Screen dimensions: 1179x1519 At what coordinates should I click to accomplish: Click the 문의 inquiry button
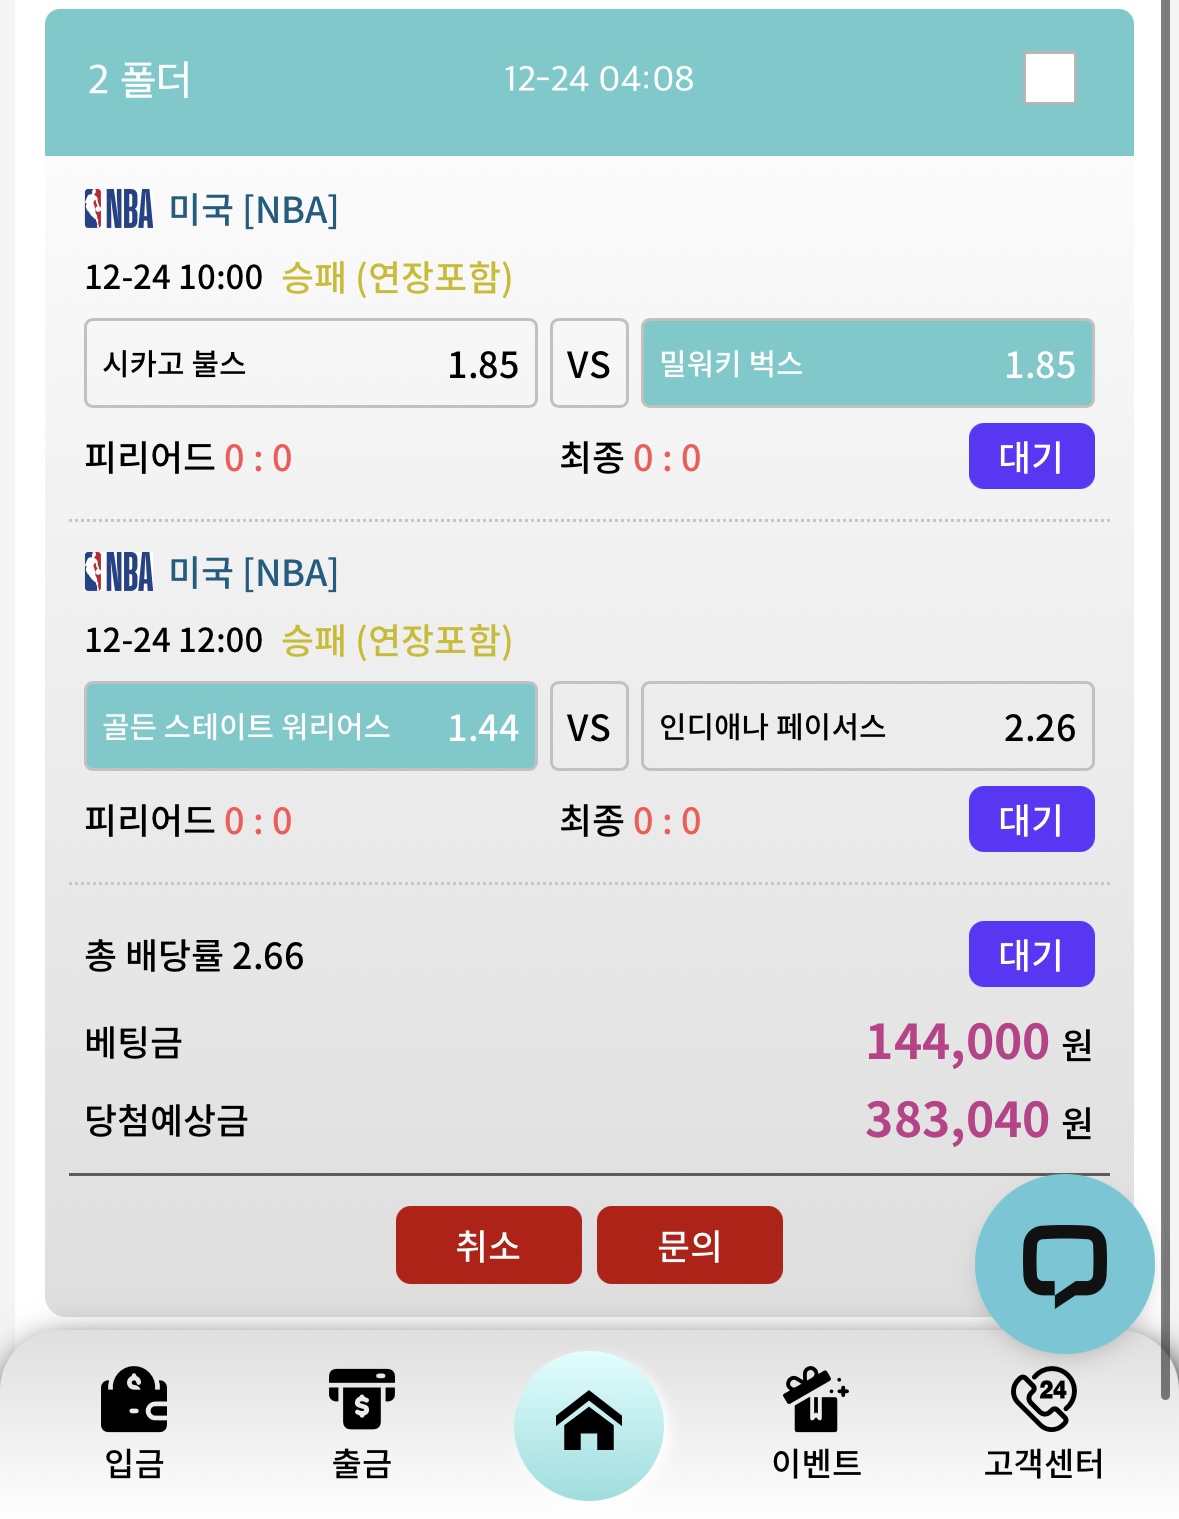[690, 1245]
